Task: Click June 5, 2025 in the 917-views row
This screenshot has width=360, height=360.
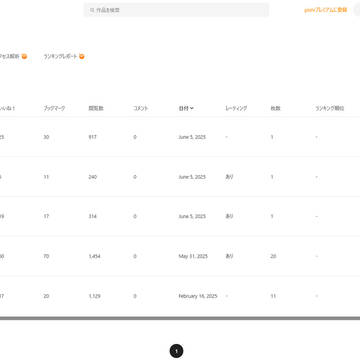Action: pos(192,137)
